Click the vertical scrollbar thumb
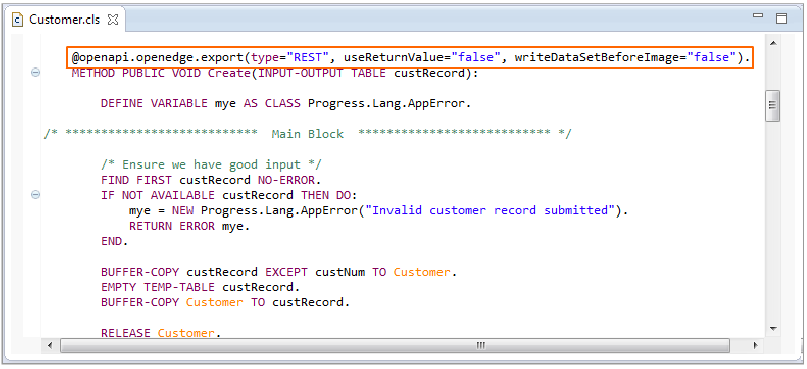Viewport: 807px width, 369px height. pos(773,106)
